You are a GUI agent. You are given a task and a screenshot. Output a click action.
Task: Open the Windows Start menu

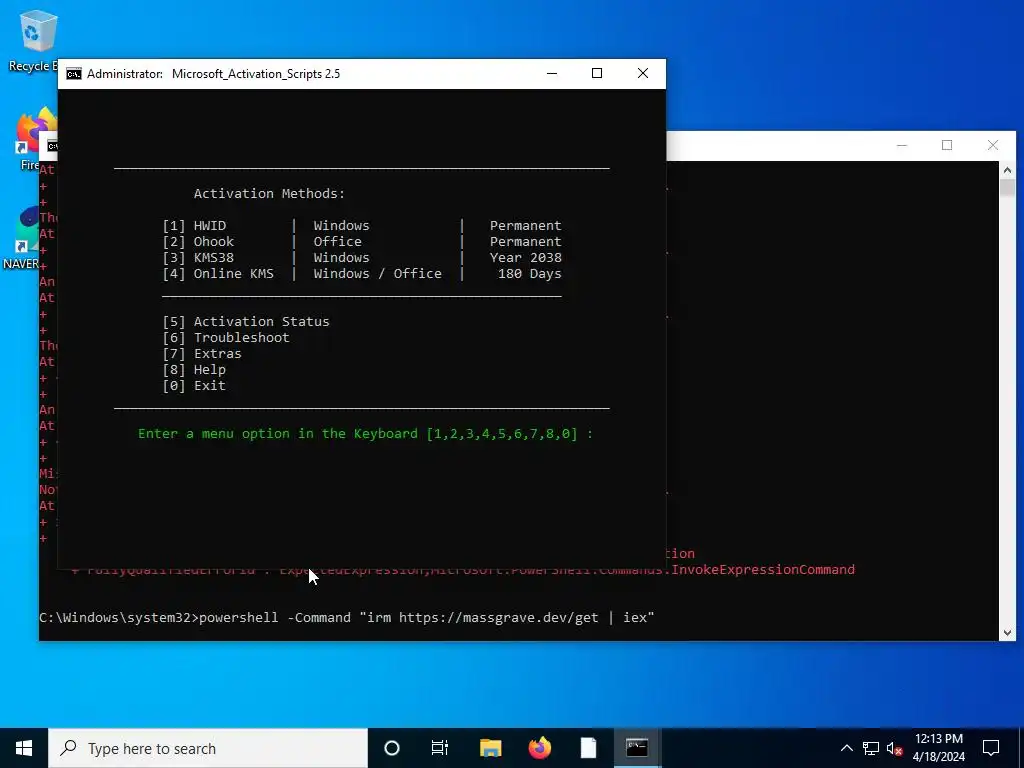pos(24,748)
